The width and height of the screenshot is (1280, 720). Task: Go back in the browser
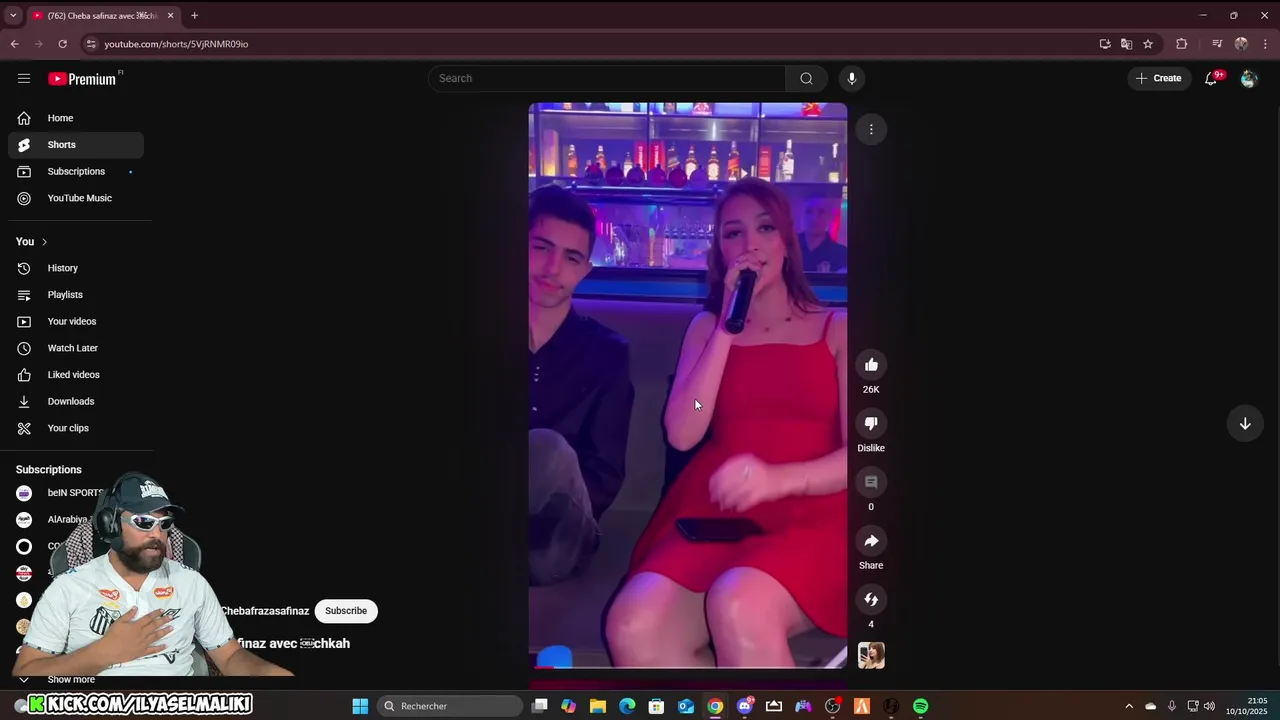[x=14, y=44]
